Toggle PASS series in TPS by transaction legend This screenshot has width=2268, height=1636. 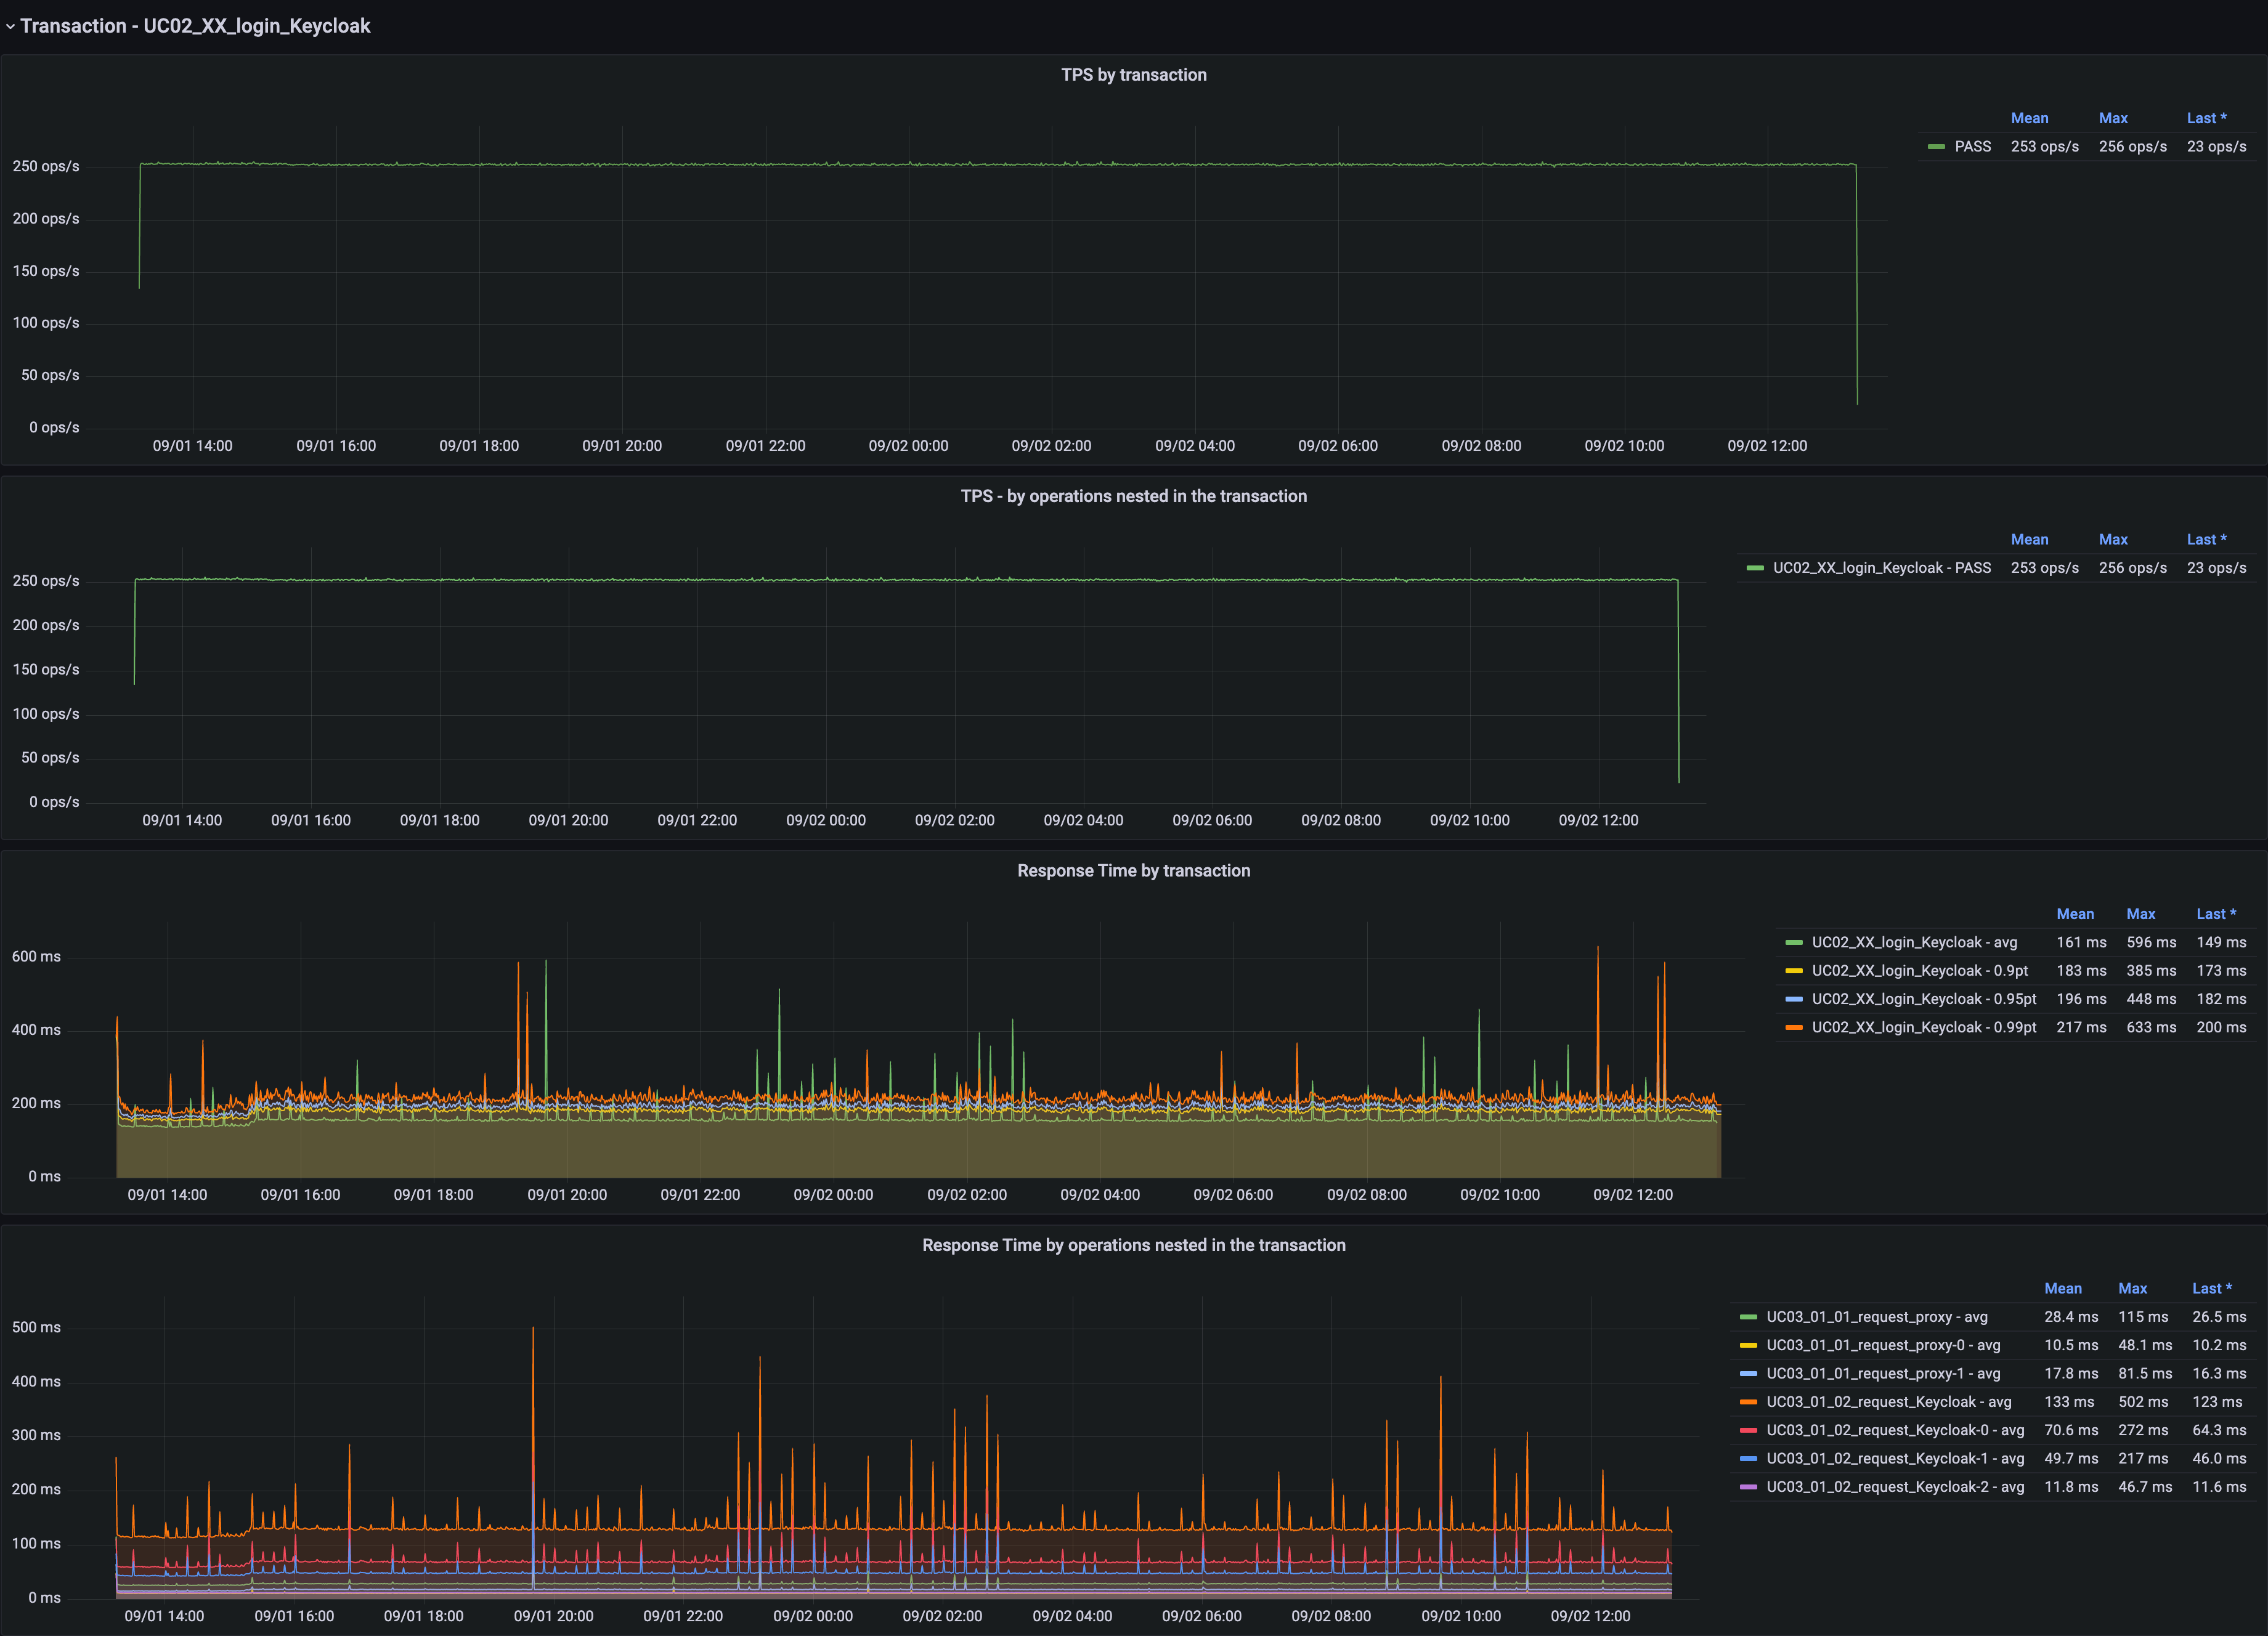click(x=1973, y=146)
